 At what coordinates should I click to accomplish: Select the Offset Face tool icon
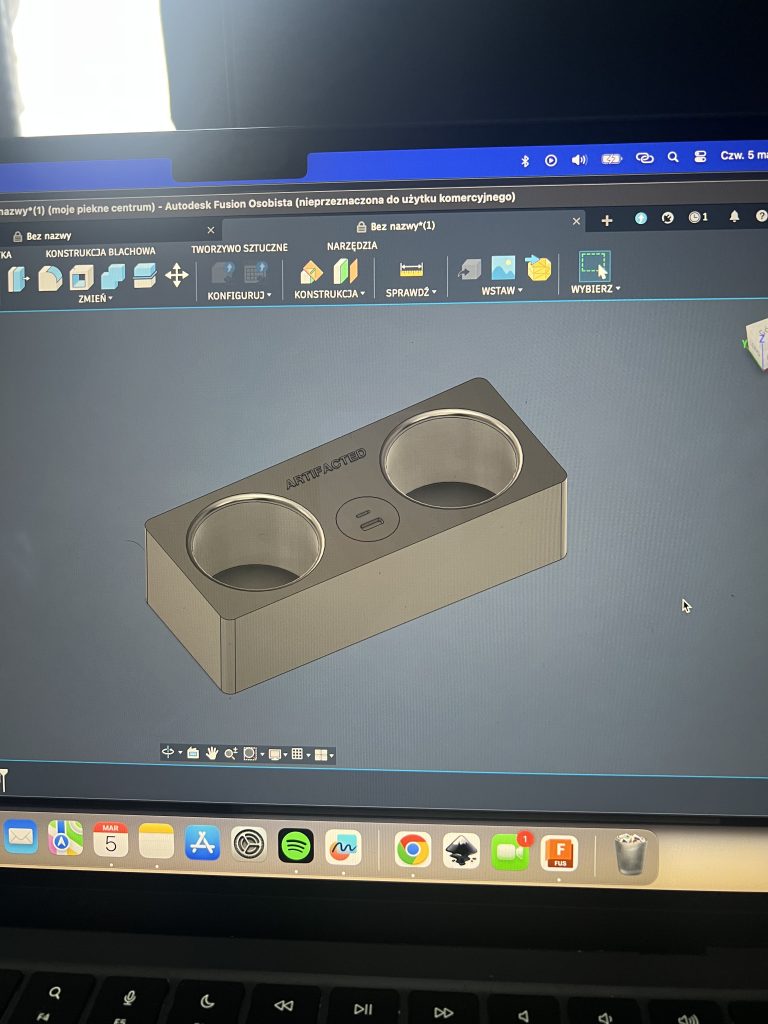point(144,275)
